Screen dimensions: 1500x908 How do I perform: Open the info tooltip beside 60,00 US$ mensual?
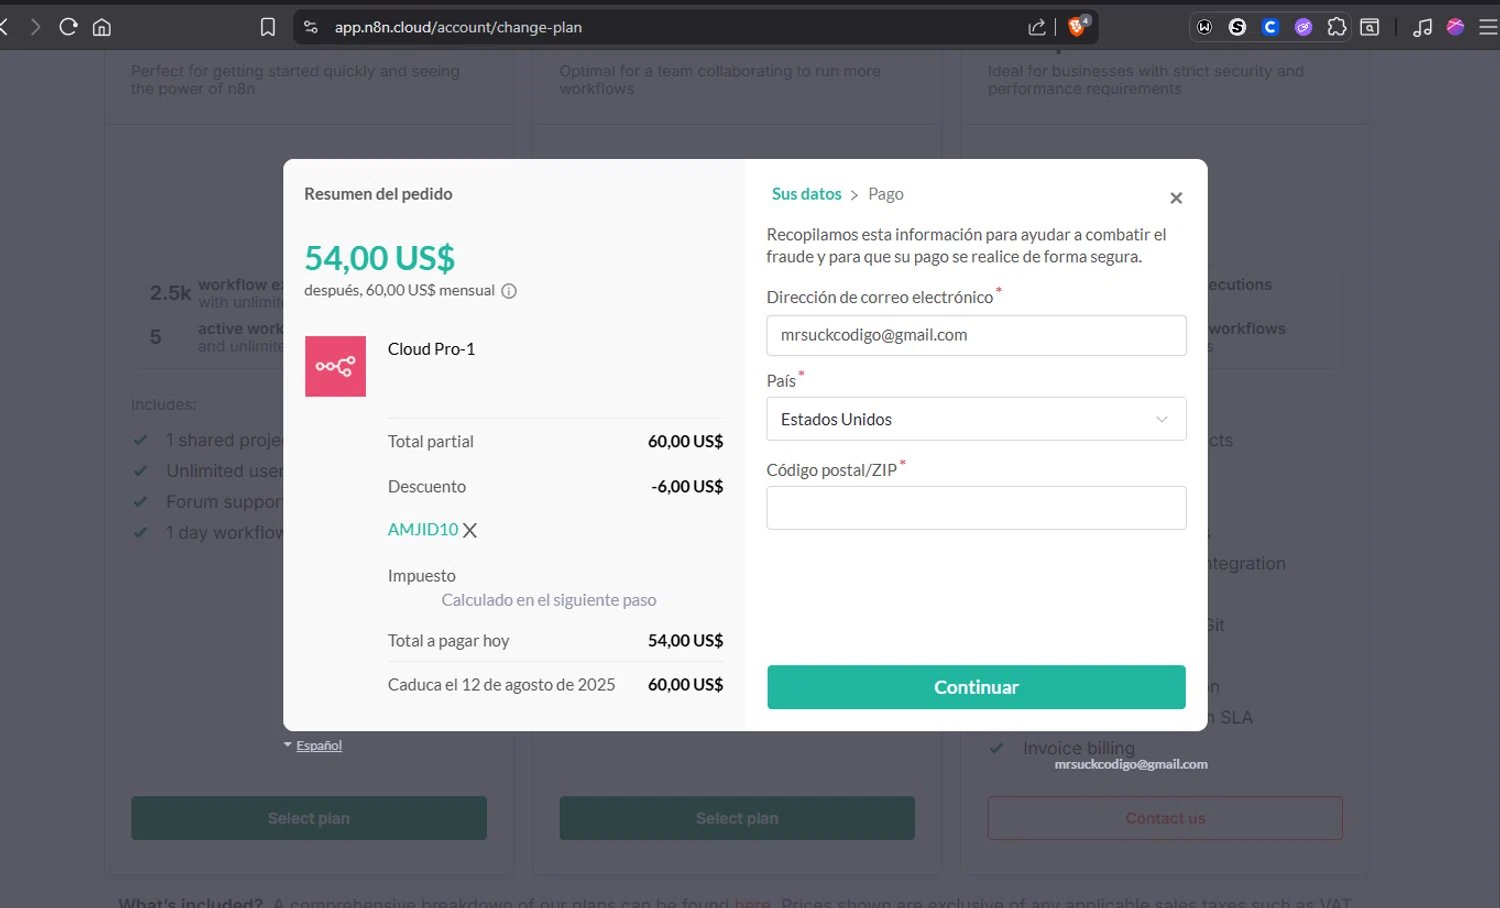click(509, 291)
